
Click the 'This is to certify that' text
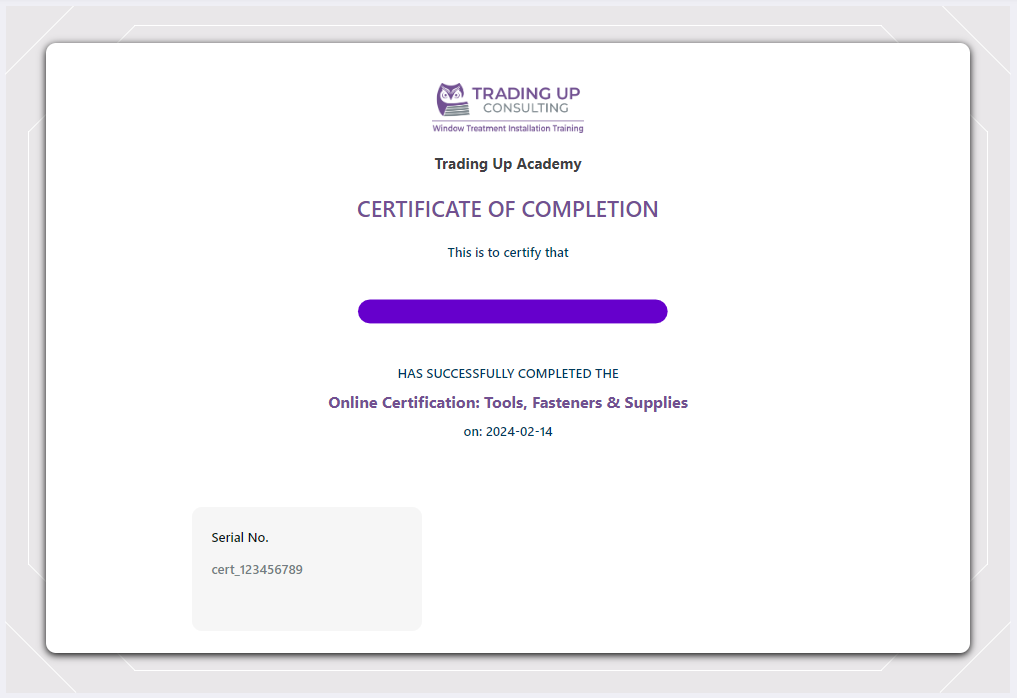pyautogui.click(x=508, y=252)
